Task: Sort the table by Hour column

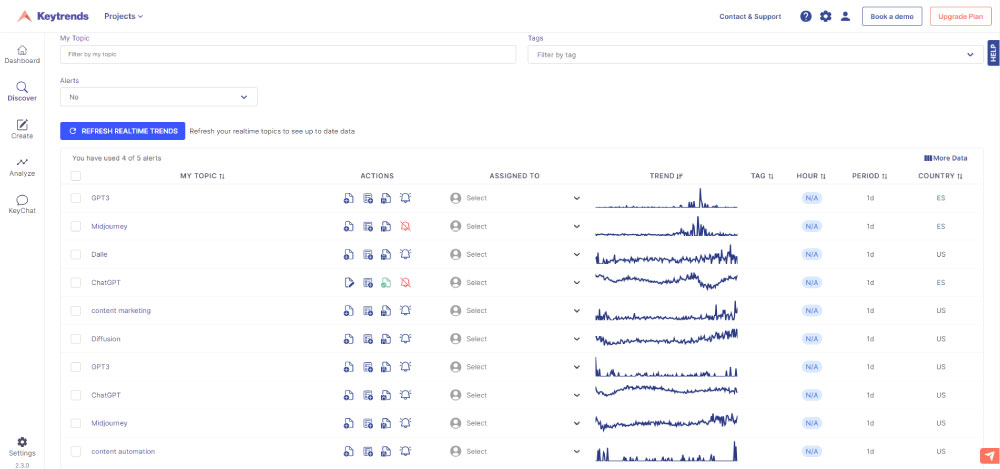Action: click(811, 175)
